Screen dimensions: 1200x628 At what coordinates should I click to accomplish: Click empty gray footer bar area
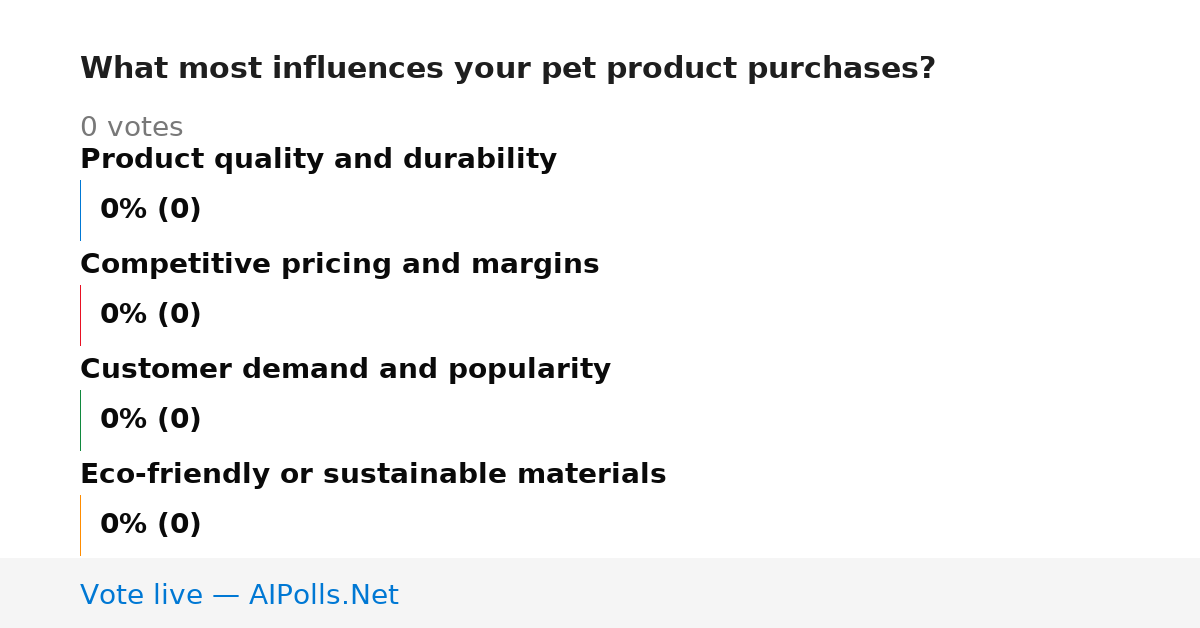pyautogui.click(x=800, y=593)
